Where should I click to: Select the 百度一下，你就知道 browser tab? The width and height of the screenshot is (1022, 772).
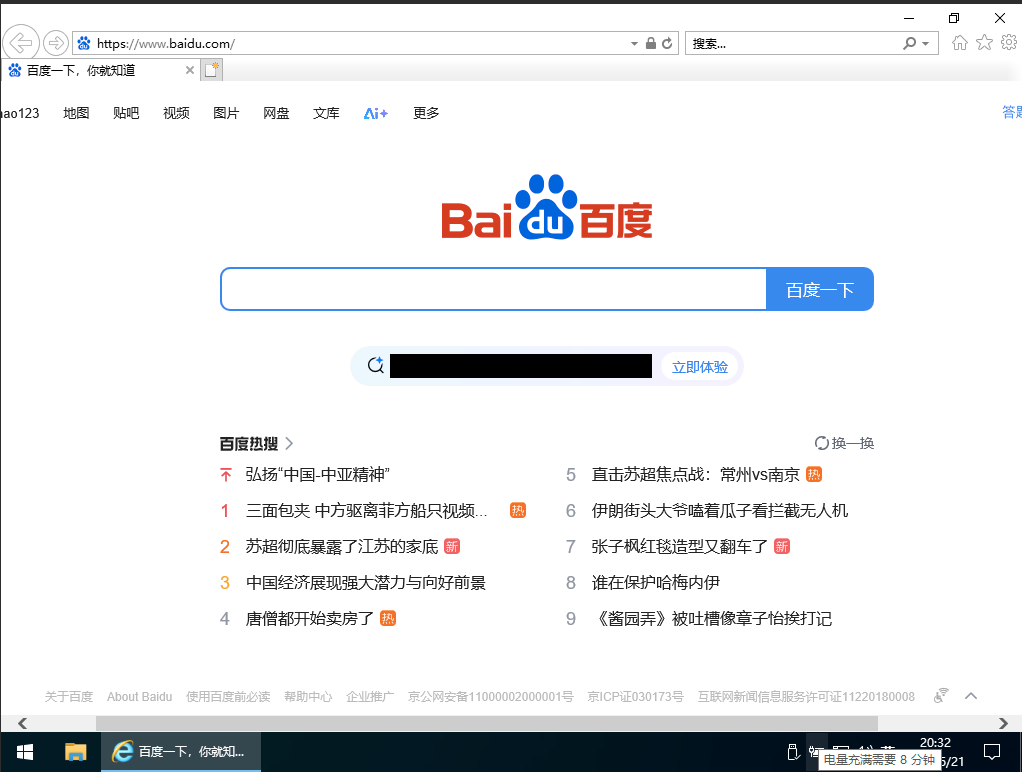click(x=101, y=70)
